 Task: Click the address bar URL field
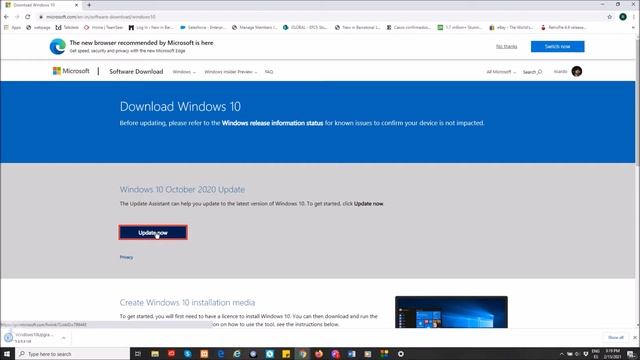pyautogui.click(x=318, y=17)
